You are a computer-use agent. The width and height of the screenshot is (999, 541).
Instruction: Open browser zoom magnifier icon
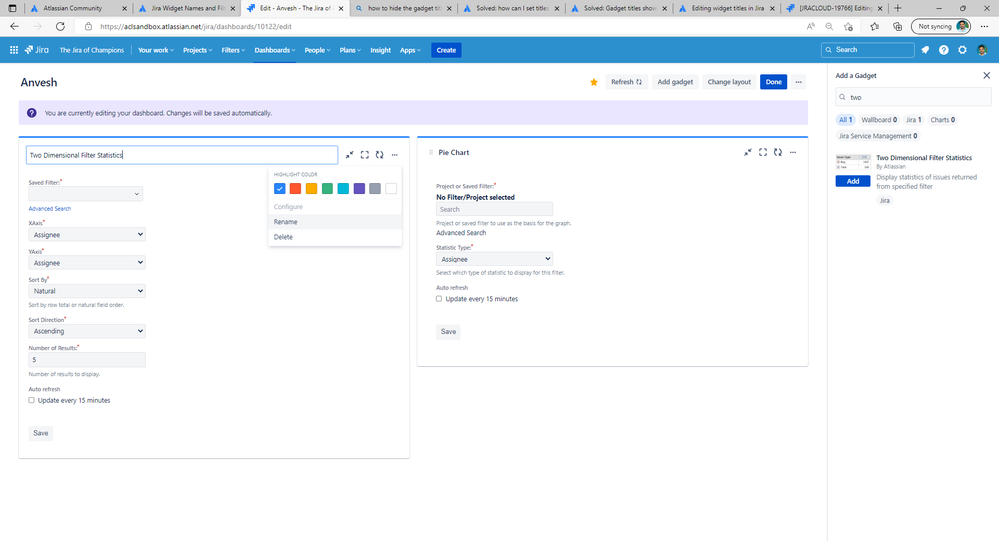tap(829, 26)
